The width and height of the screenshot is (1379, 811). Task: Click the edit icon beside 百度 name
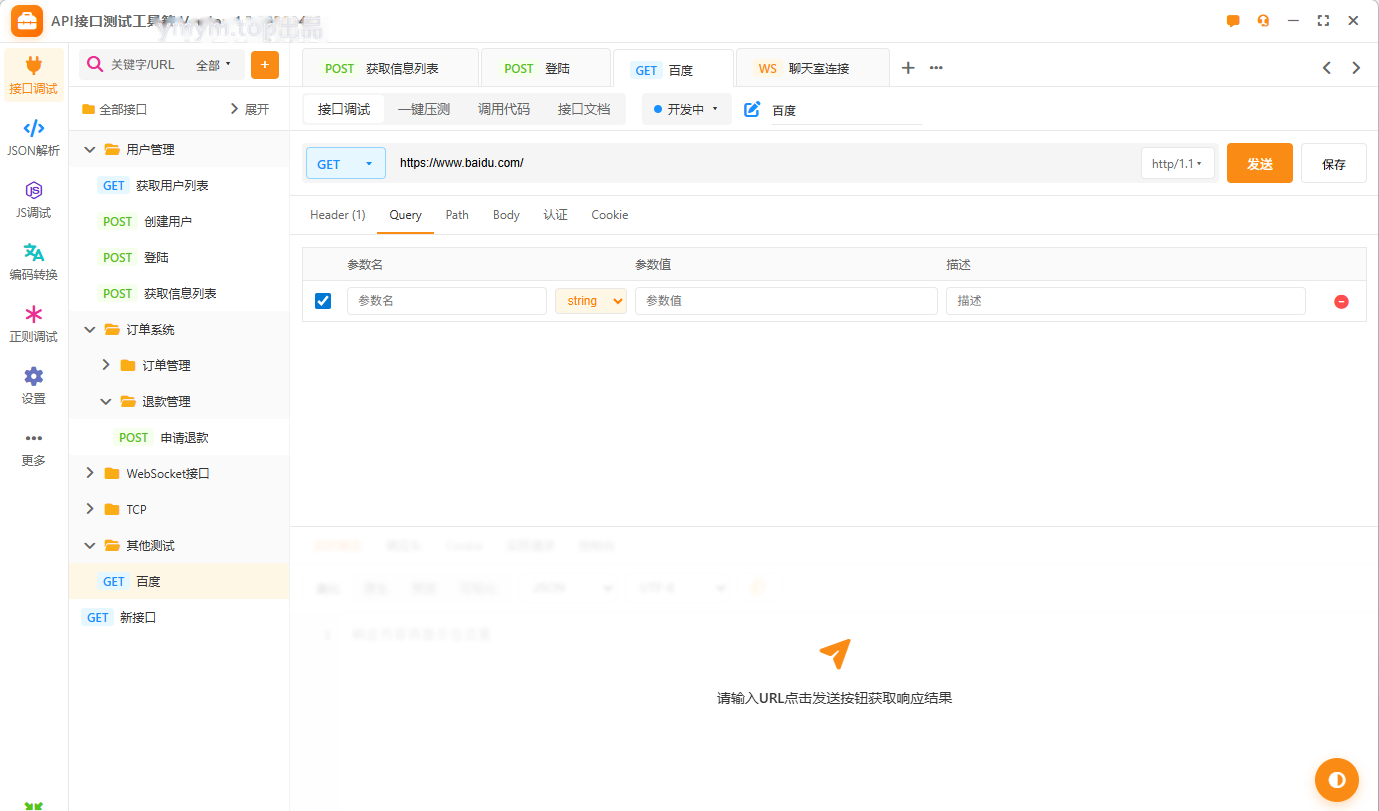click(x=752, y=110)
